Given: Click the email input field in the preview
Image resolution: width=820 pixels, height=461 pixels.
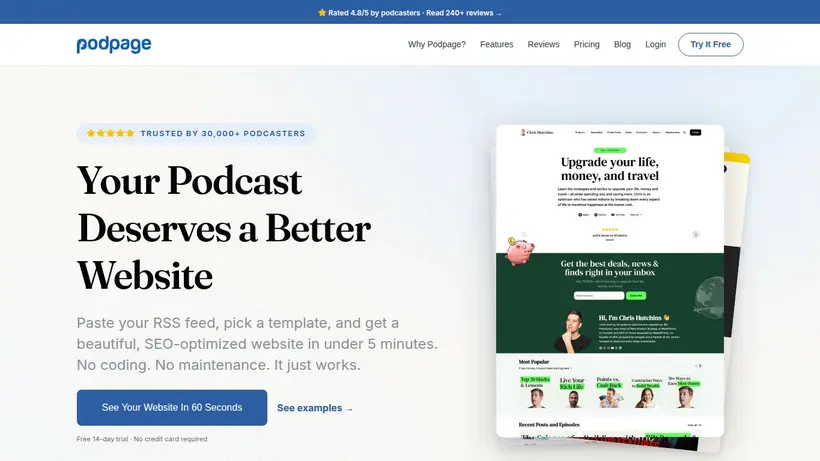Looking at the screenshot, I should (599, 296).
